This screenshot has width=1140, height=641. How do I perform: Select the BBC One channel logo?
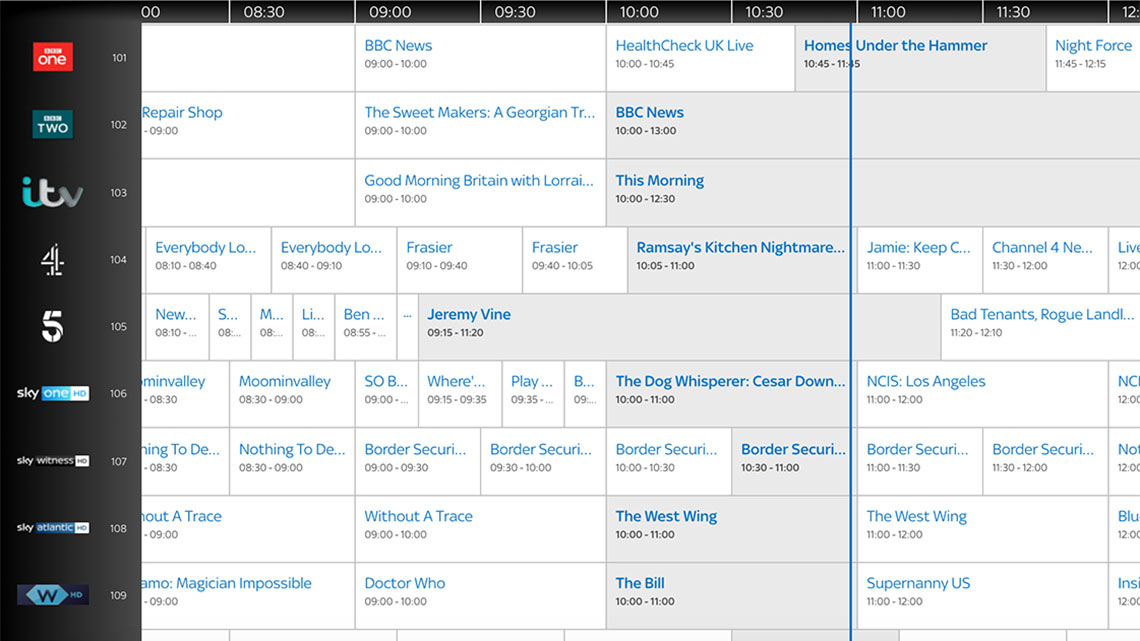tap(52, 57)
